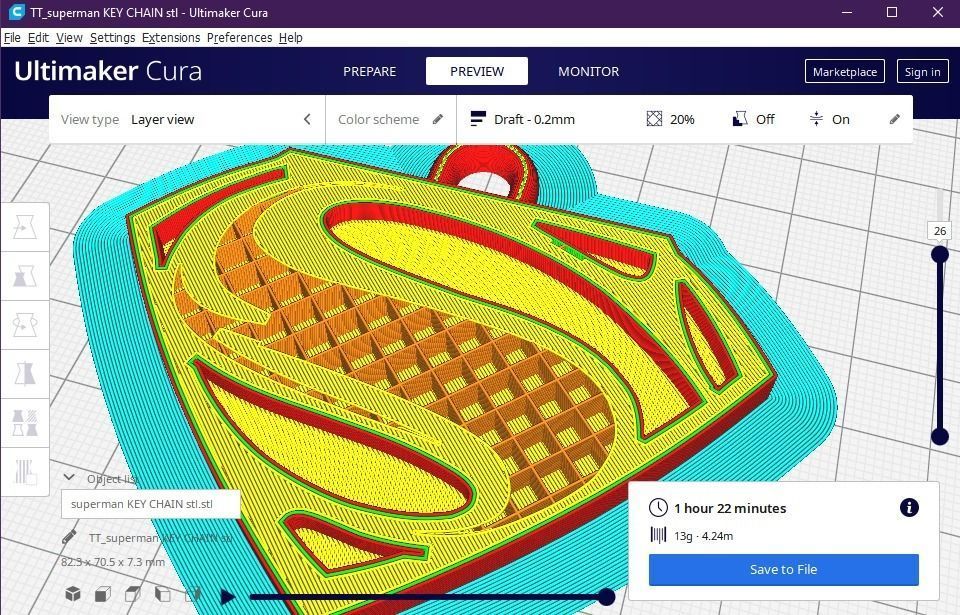Click the Draft profile layers icon
Screen dimensions: 960x615
pos(478,118)
